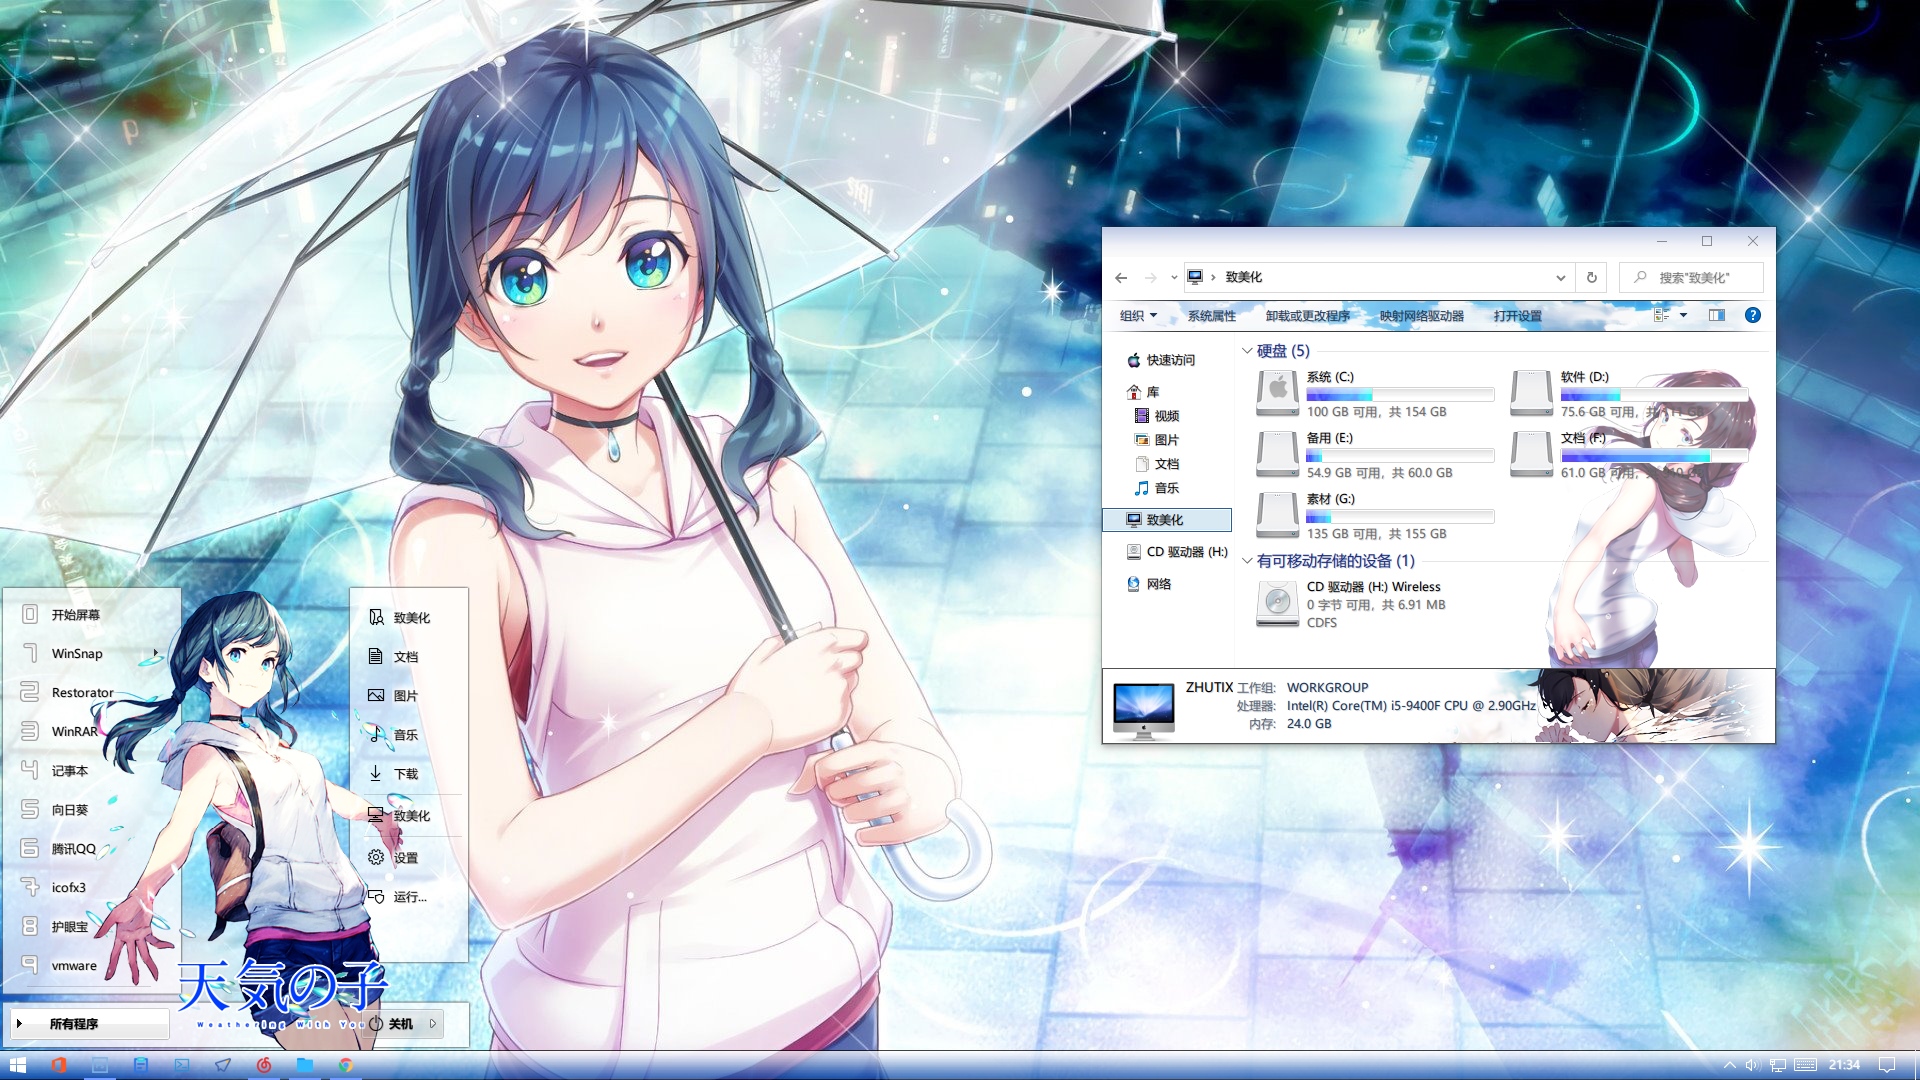
Task: Open the touch keyboard tray icon
Action: pos(1805,1065)
